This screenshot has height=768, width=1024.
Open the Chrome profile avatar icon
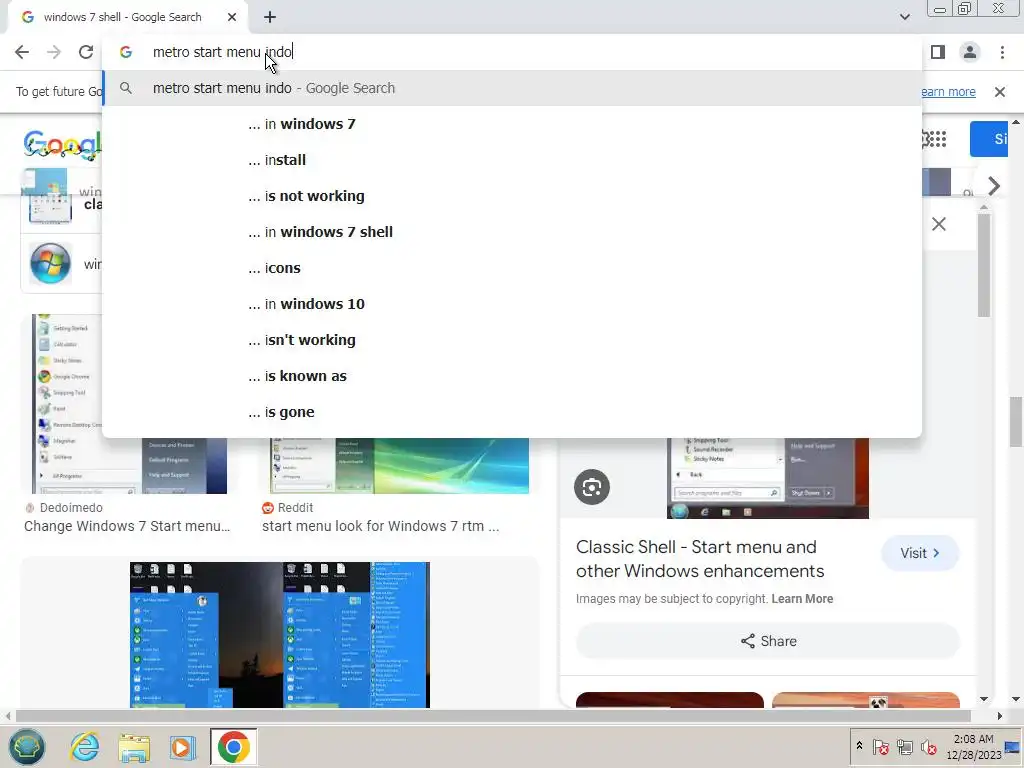(970, 52)
